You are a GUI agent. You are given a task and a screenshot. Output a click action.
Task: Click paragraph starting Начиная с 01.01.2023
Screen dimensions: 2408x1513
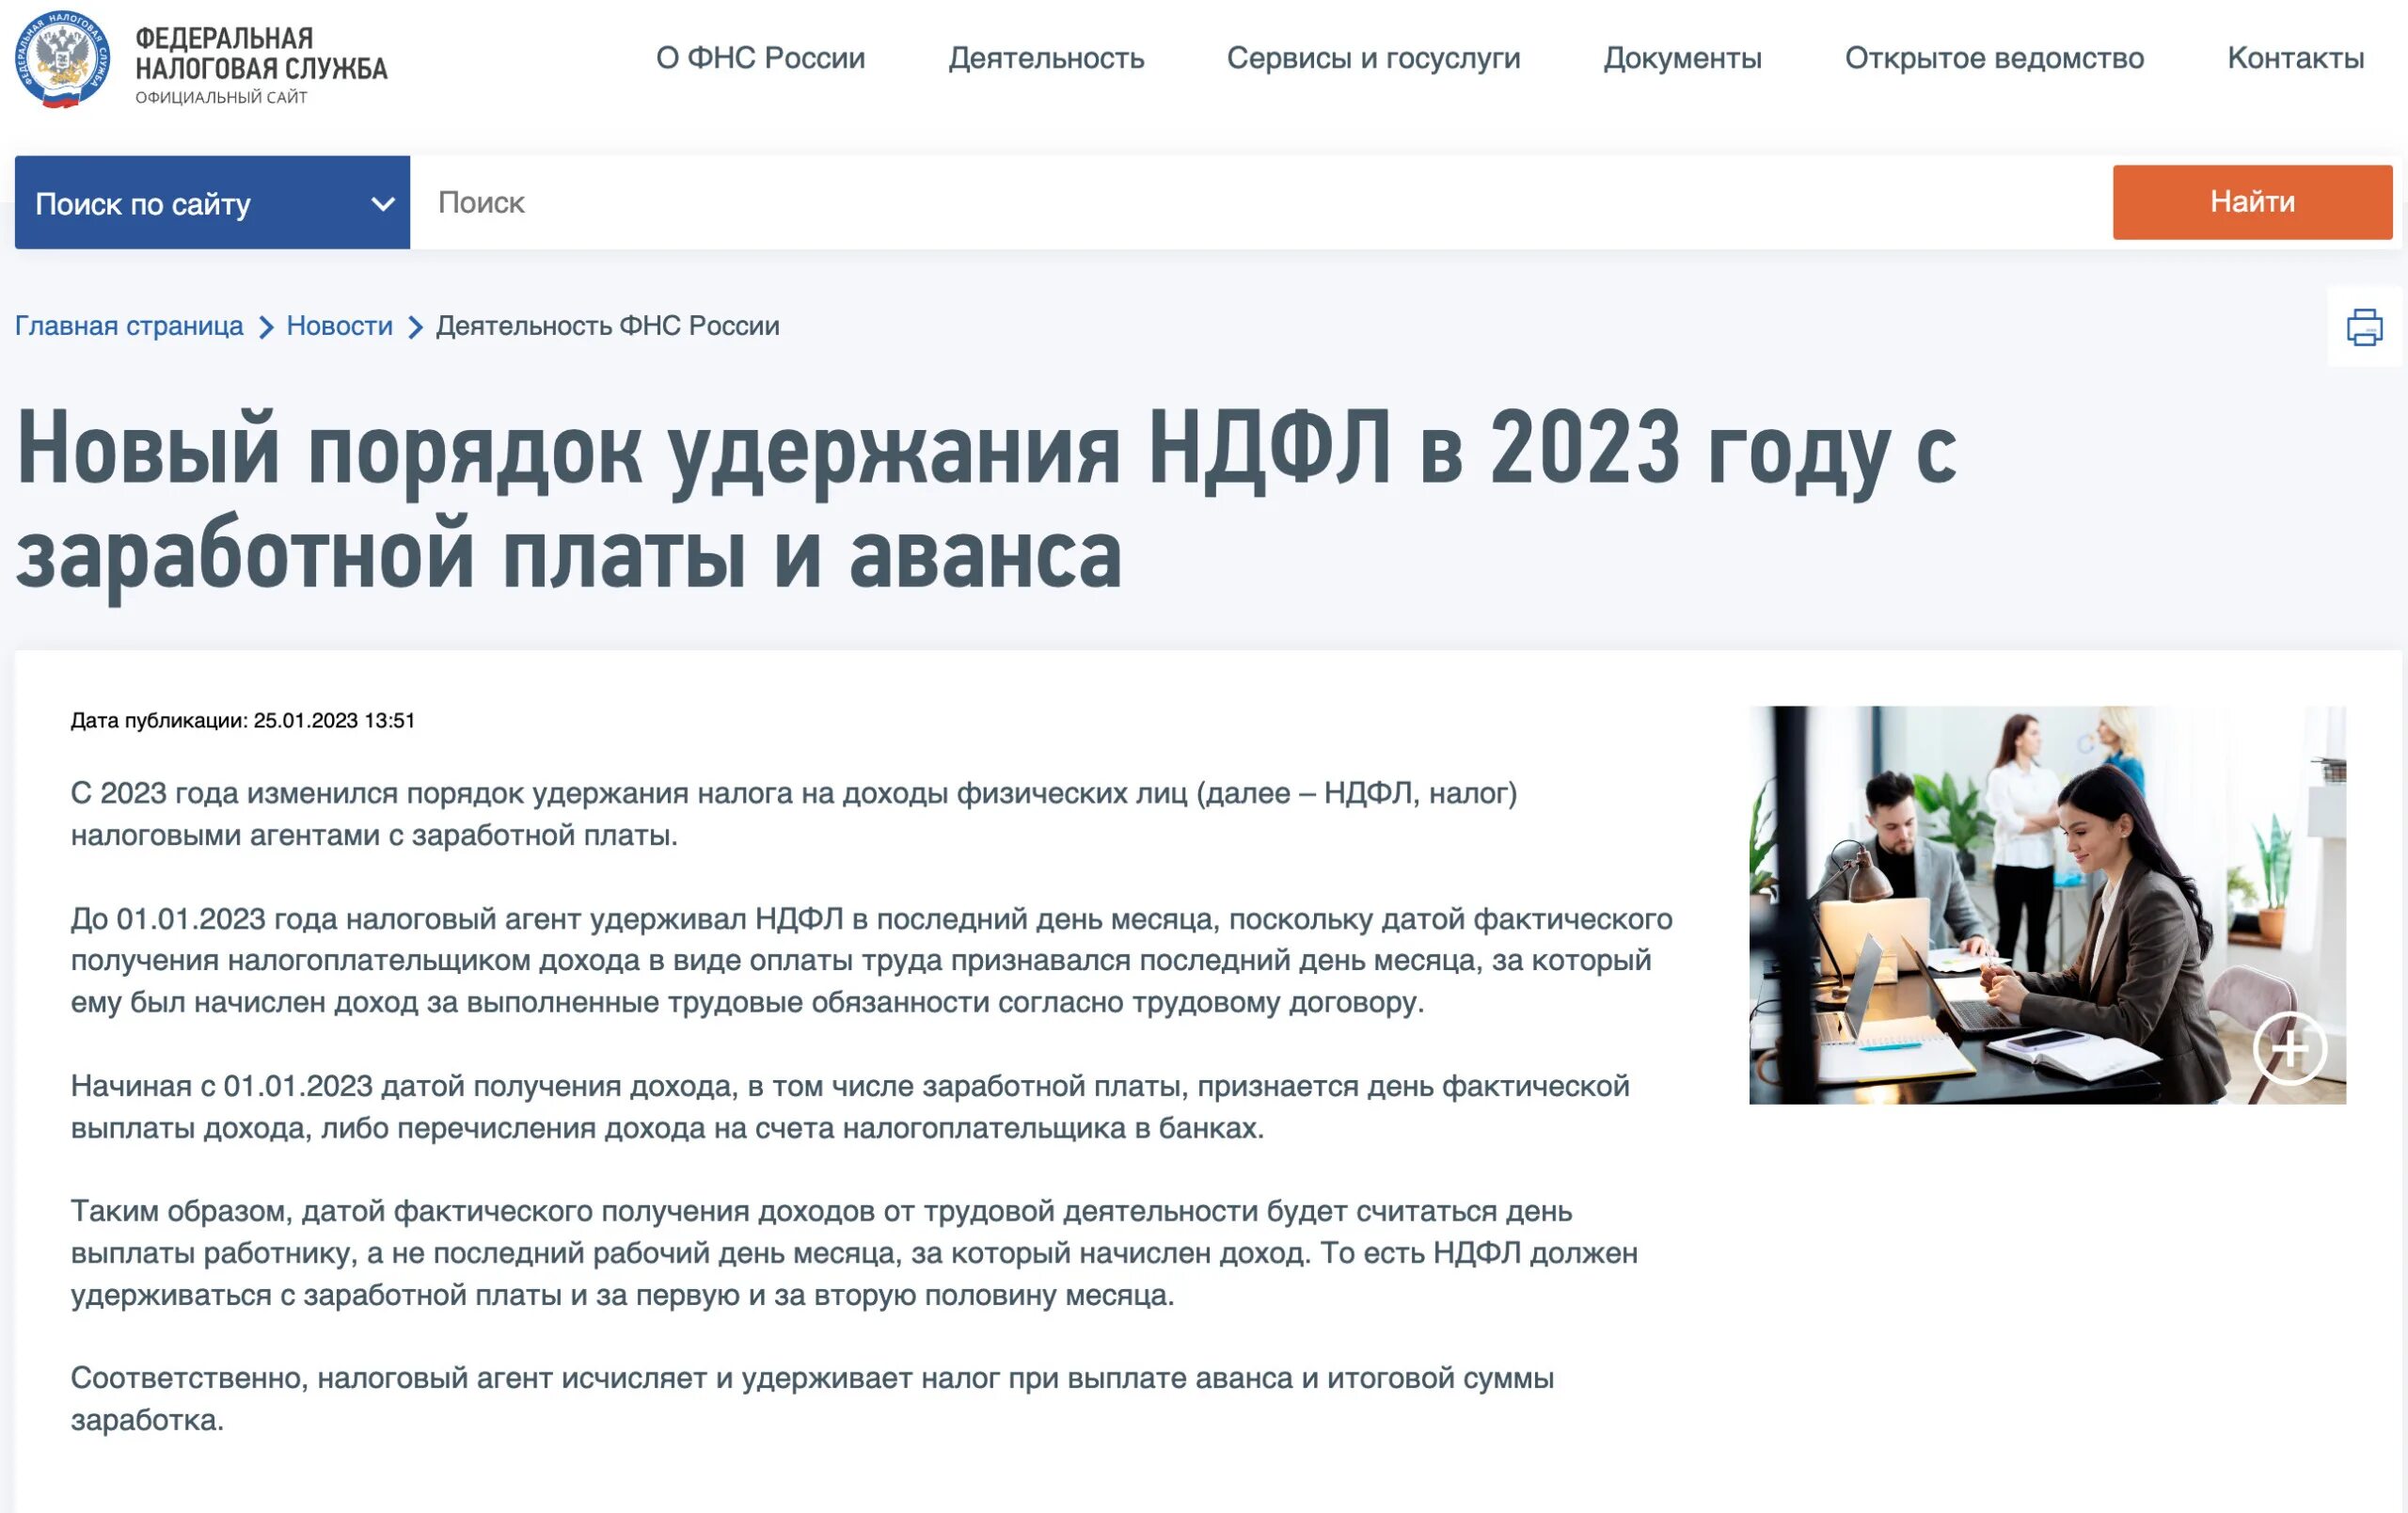tap(850, 1107)
